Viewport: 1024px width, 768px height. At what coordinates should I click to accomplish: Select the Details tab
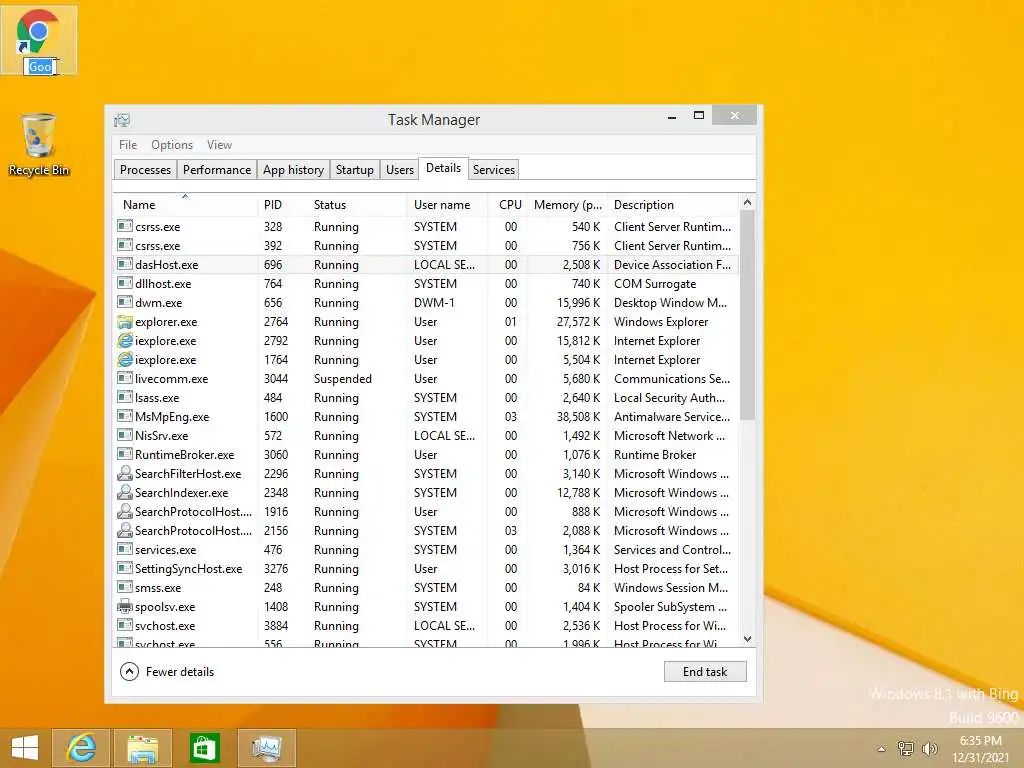point(443,168)
